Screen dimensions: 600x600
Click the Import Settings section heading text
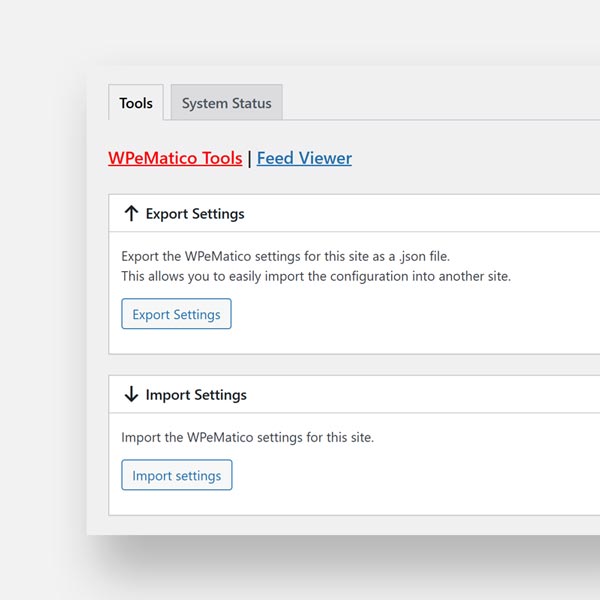[x=196, y=394]
